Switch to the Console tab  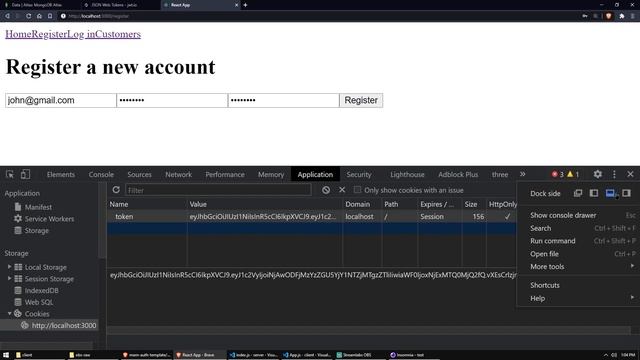101,174
